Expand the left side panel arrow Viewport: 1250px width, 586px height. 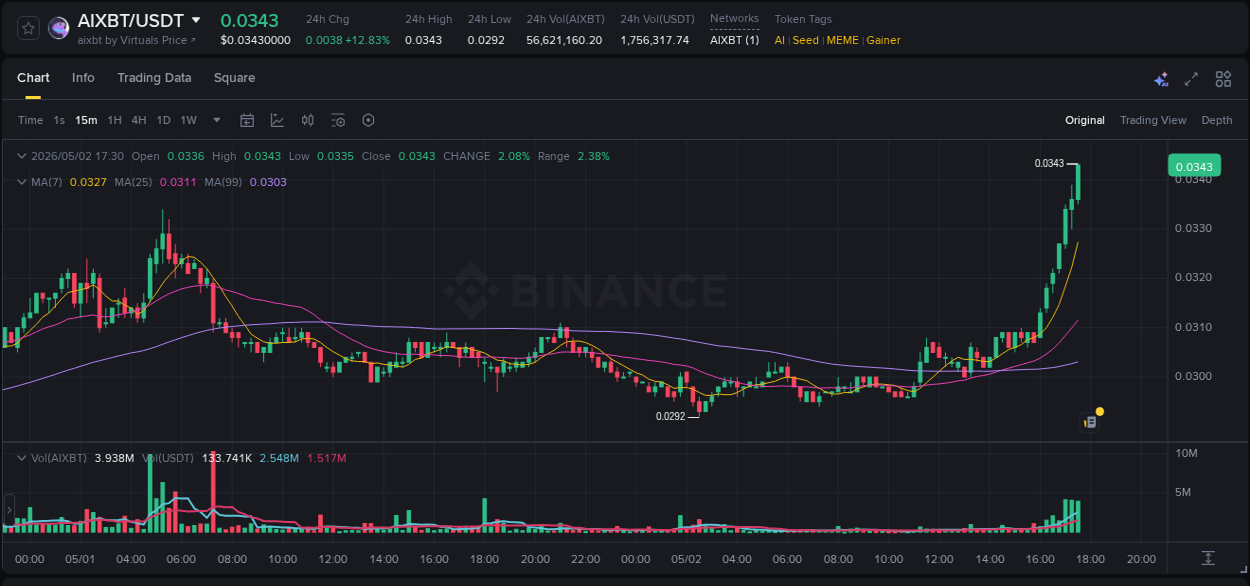9,510
